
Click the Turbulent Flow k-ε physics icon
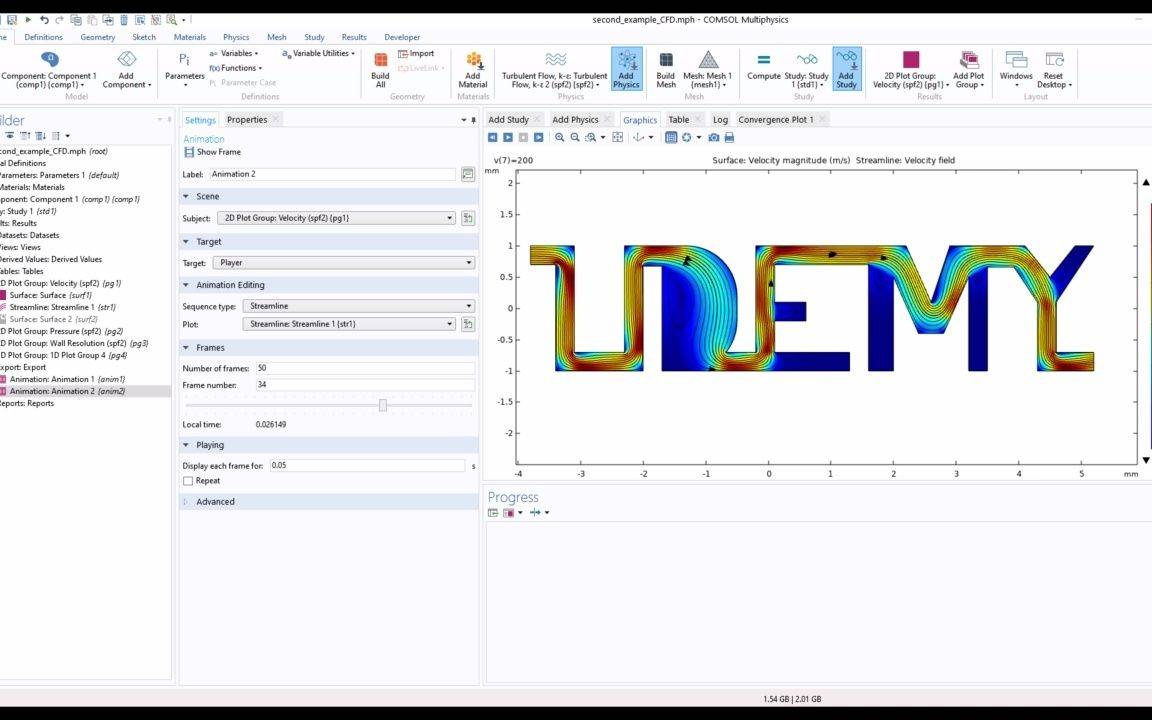point(555,60)
